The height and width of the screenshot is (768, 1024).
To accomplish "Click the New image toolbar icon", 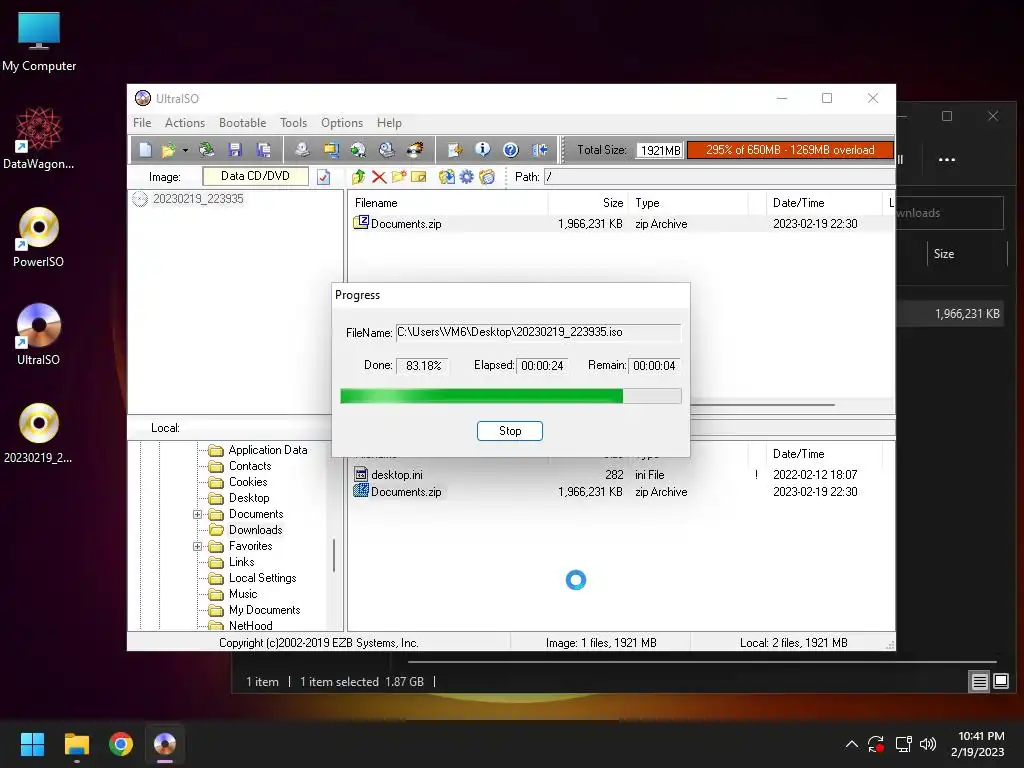I will click(x=145, y=150).
